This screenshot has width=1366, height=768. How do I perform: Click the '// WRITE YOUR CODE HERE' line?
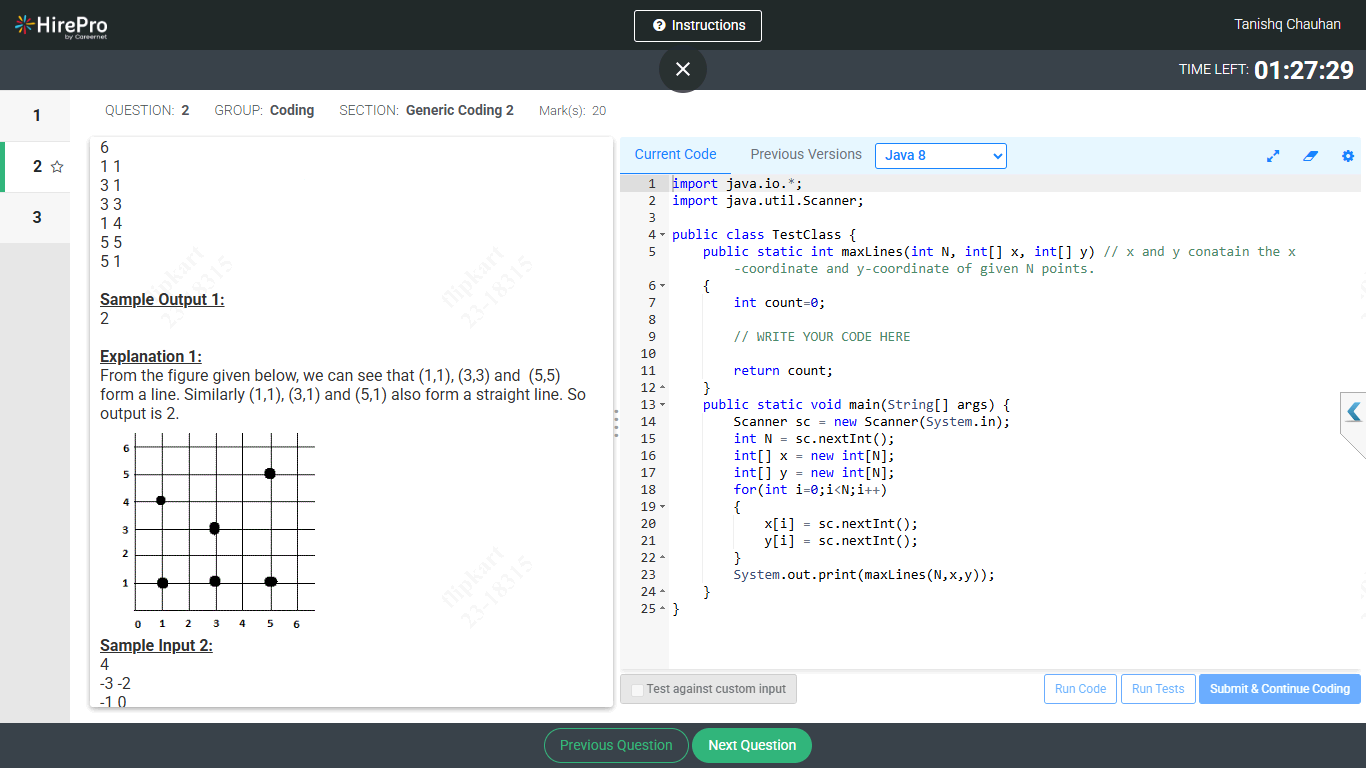(822, 337)
